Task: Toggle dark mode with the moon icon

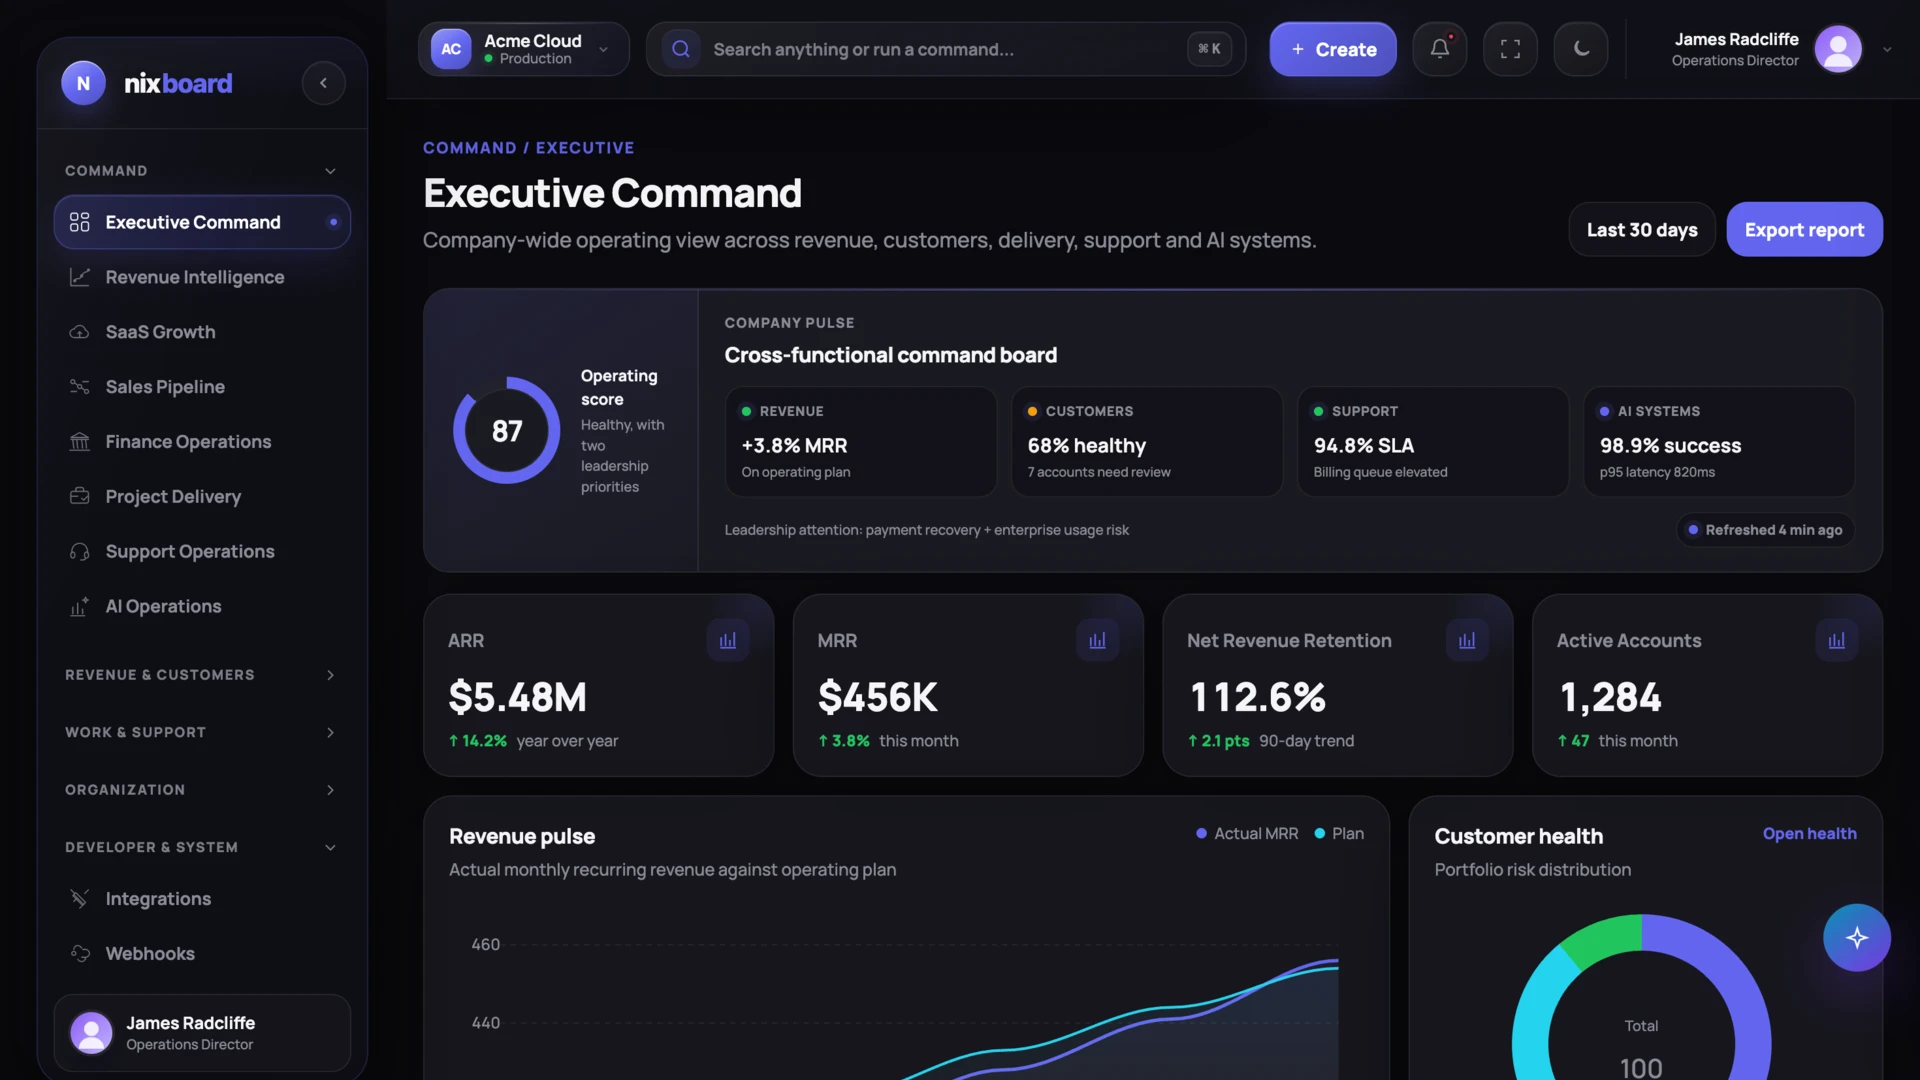Action: coord(1581,49)
